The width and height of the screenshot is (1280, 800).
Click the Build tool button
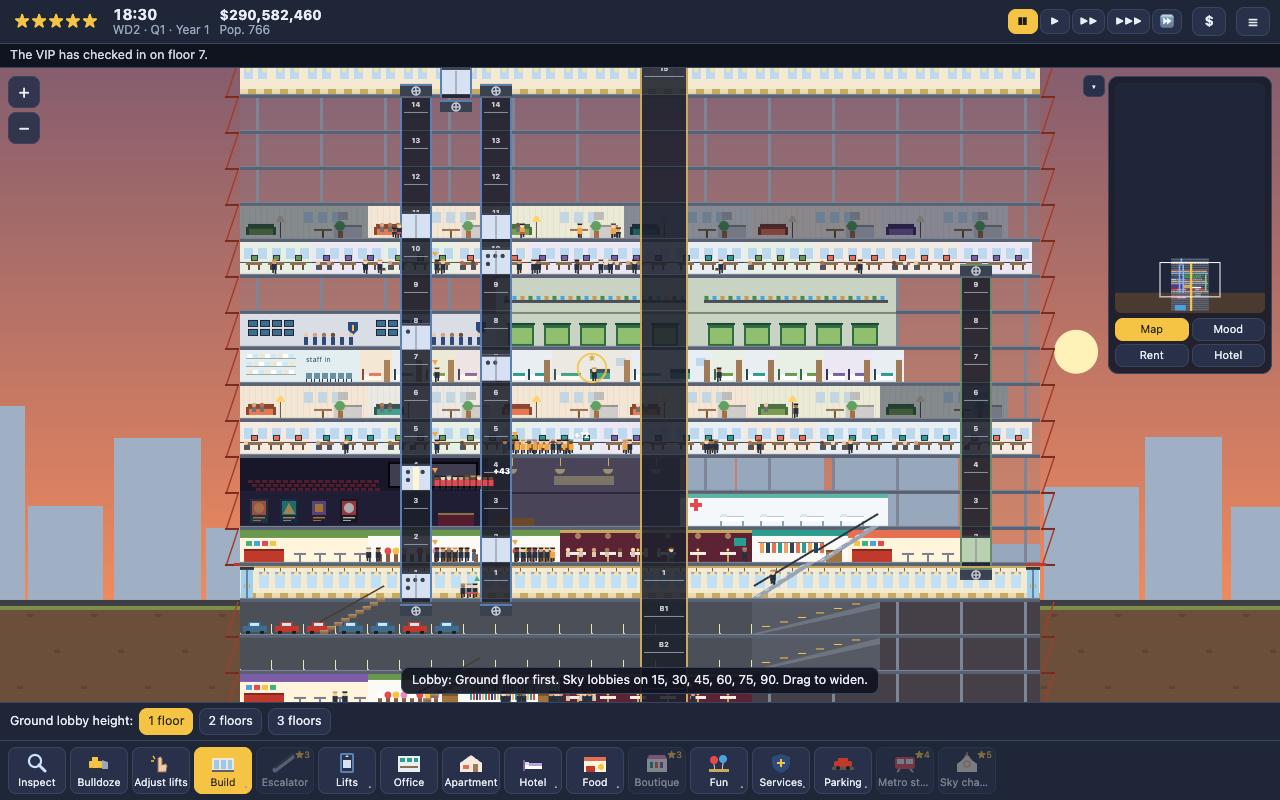click(223, 770)
